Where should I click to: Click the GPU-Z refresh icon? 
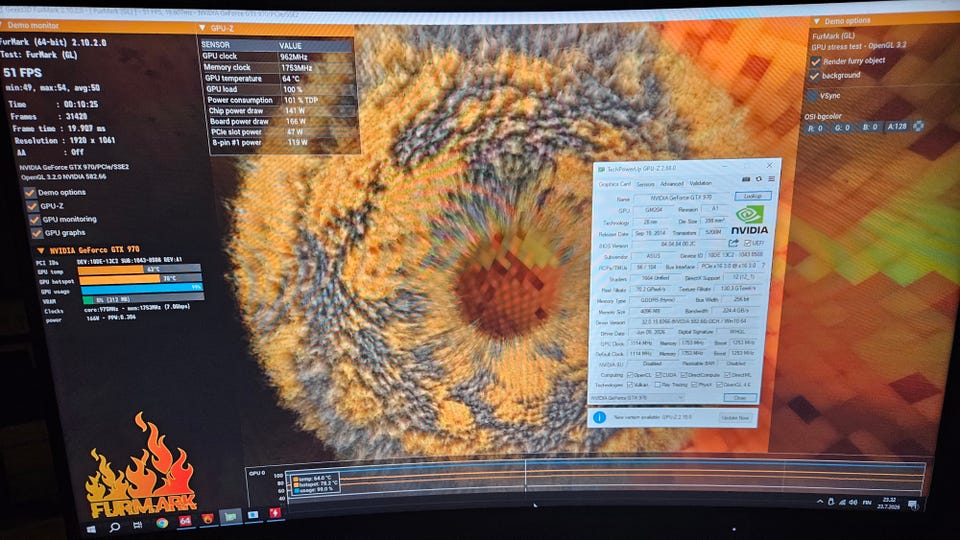(759, 179)
